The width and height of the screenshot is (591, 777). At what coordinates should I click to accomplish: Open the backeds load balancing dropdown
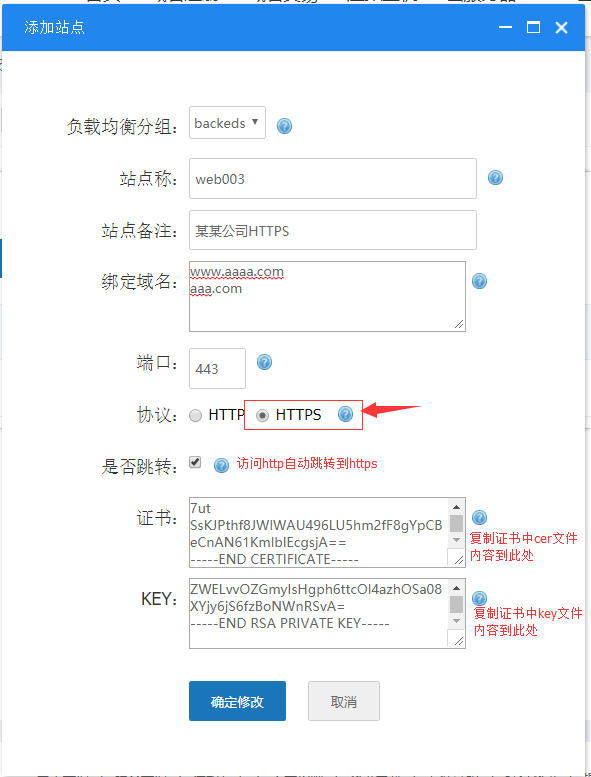pos(227,122)
